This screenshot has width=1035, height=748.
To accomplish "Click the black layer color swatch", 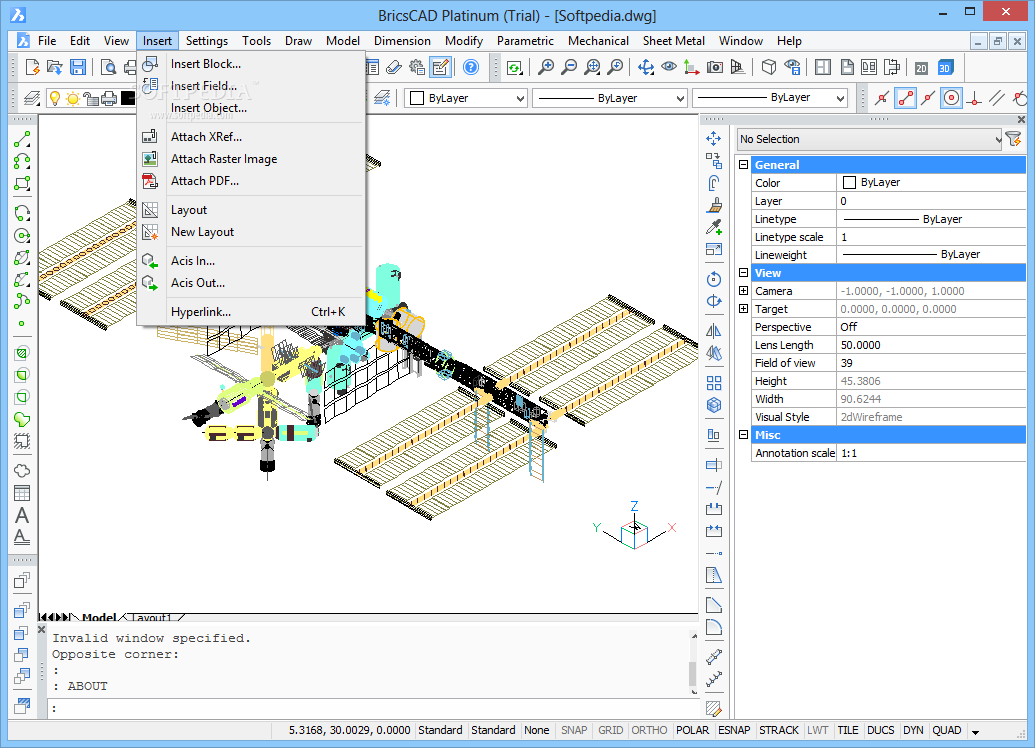I will coord(128,98).
